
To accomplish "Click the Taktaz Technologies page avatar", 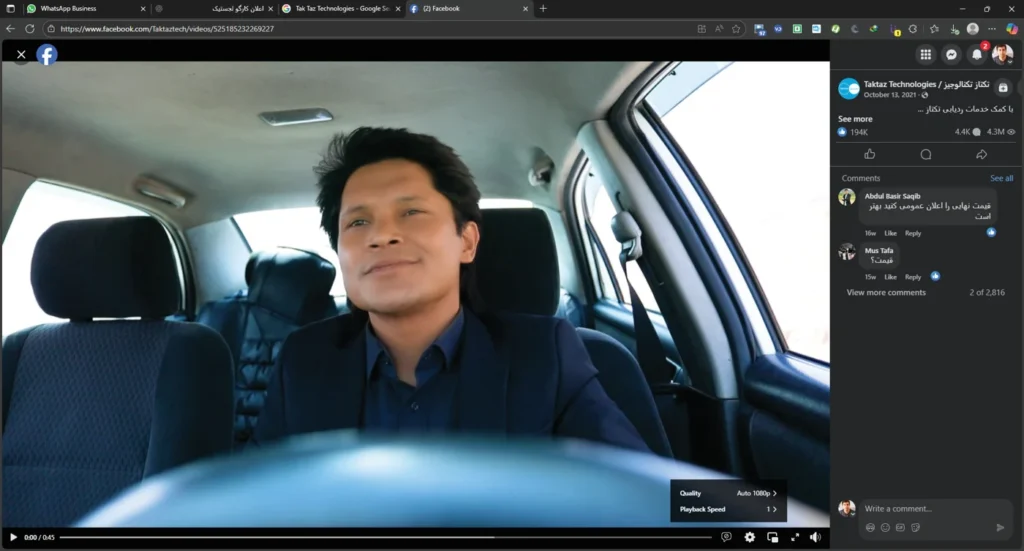I will point(849,88).
